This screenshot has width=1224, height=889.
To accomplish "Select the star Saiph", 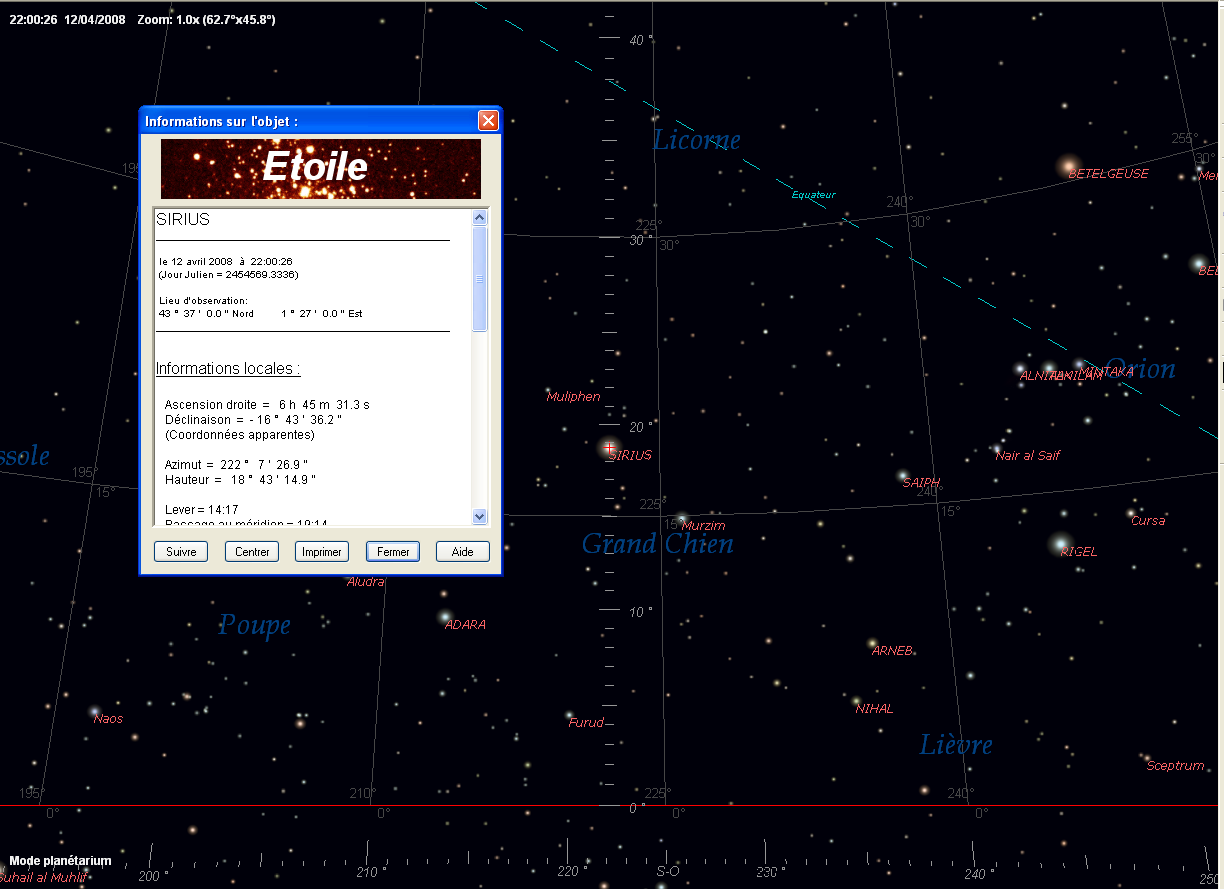I will pyautogui.click(x=902, y=476).
